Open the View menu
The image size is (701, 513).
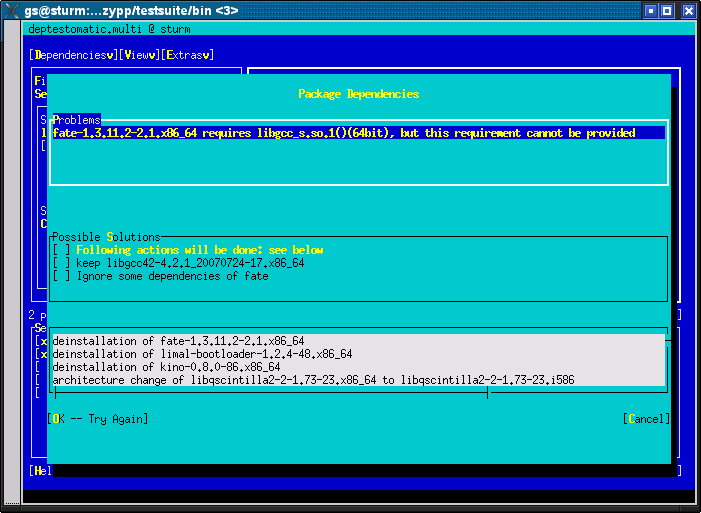tap(139, 55)
